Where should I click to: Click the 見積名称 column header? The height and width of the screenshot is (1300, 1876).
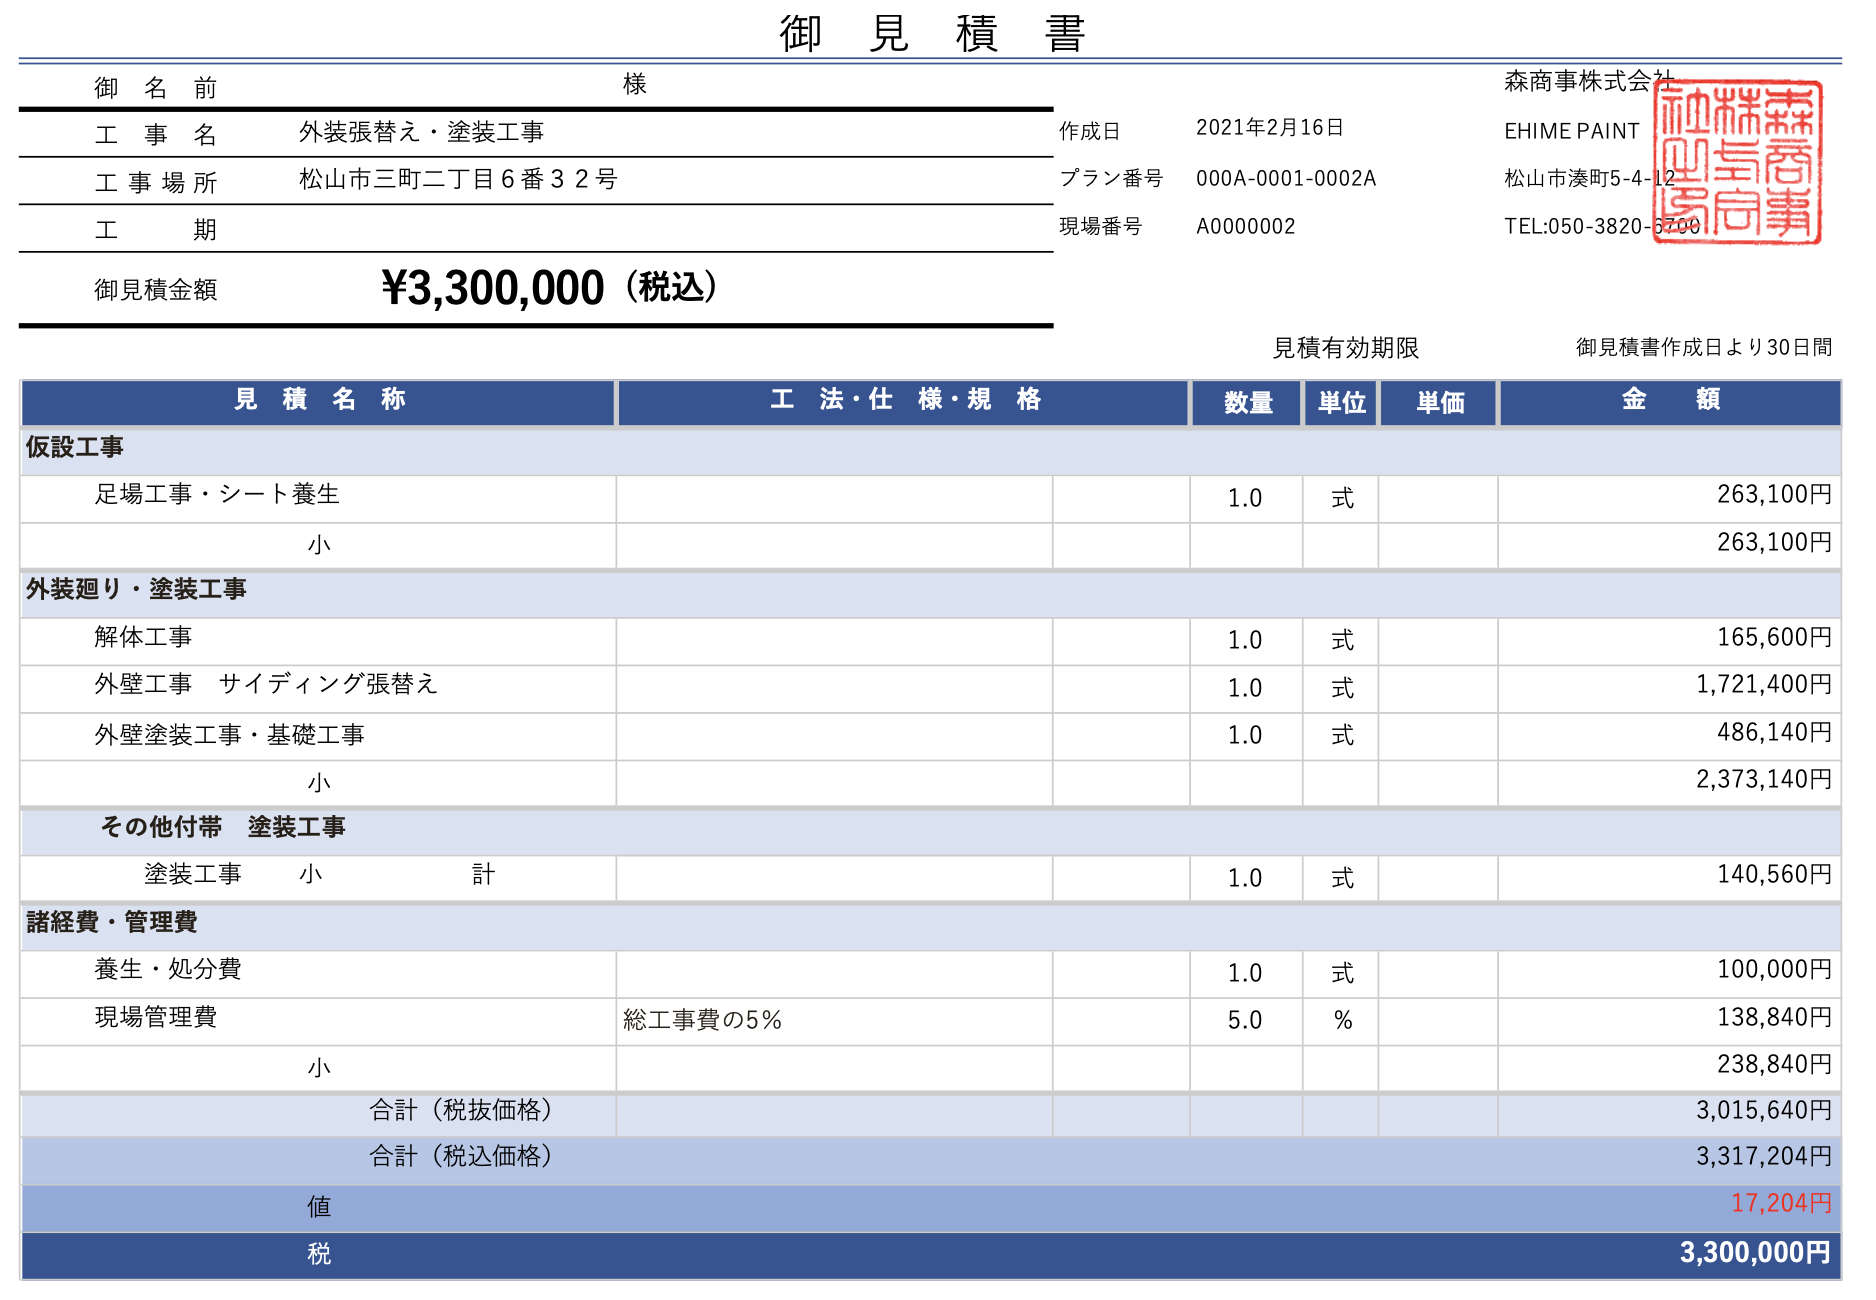click(318, 402)
